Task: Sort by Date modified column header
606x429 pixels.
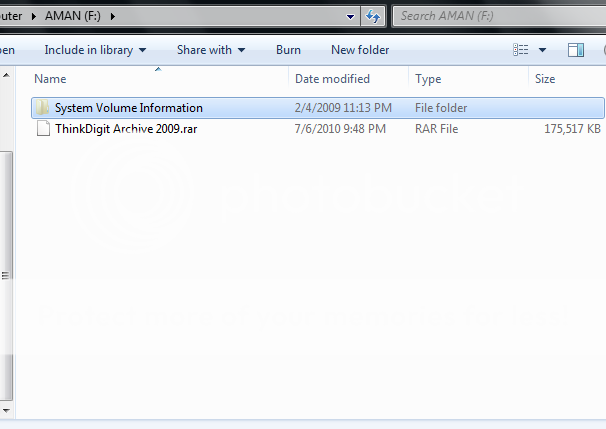Action: tap(332, 79)
